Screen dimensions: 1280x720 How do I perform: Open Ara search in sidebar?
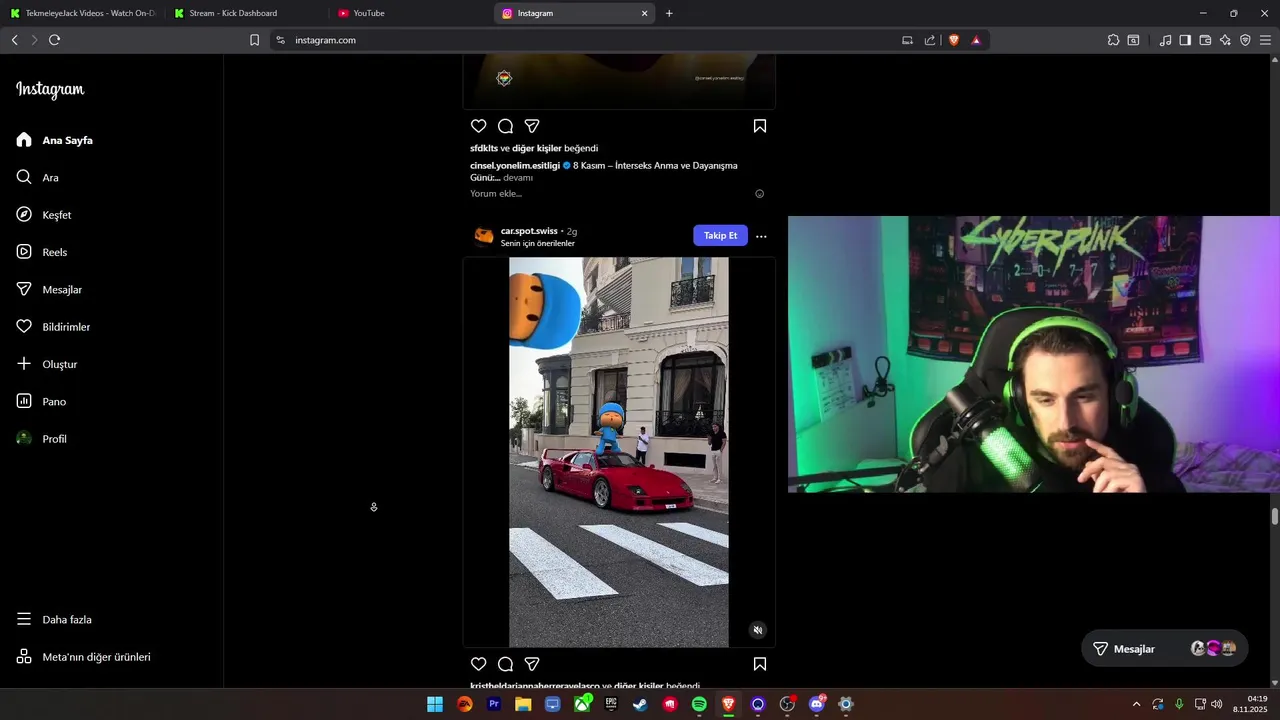[38, 177]
